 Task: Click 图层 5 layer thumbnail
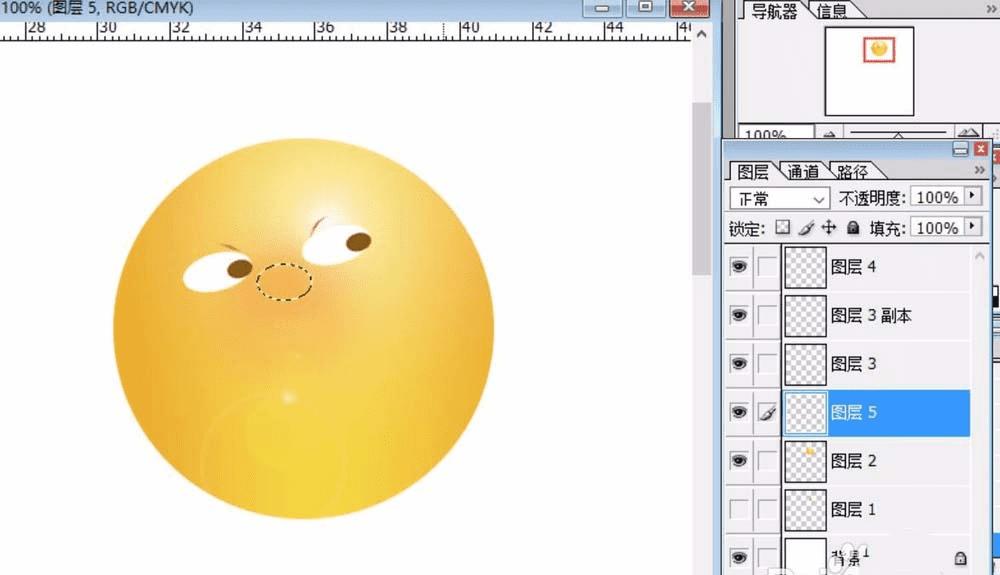point(805,413)
